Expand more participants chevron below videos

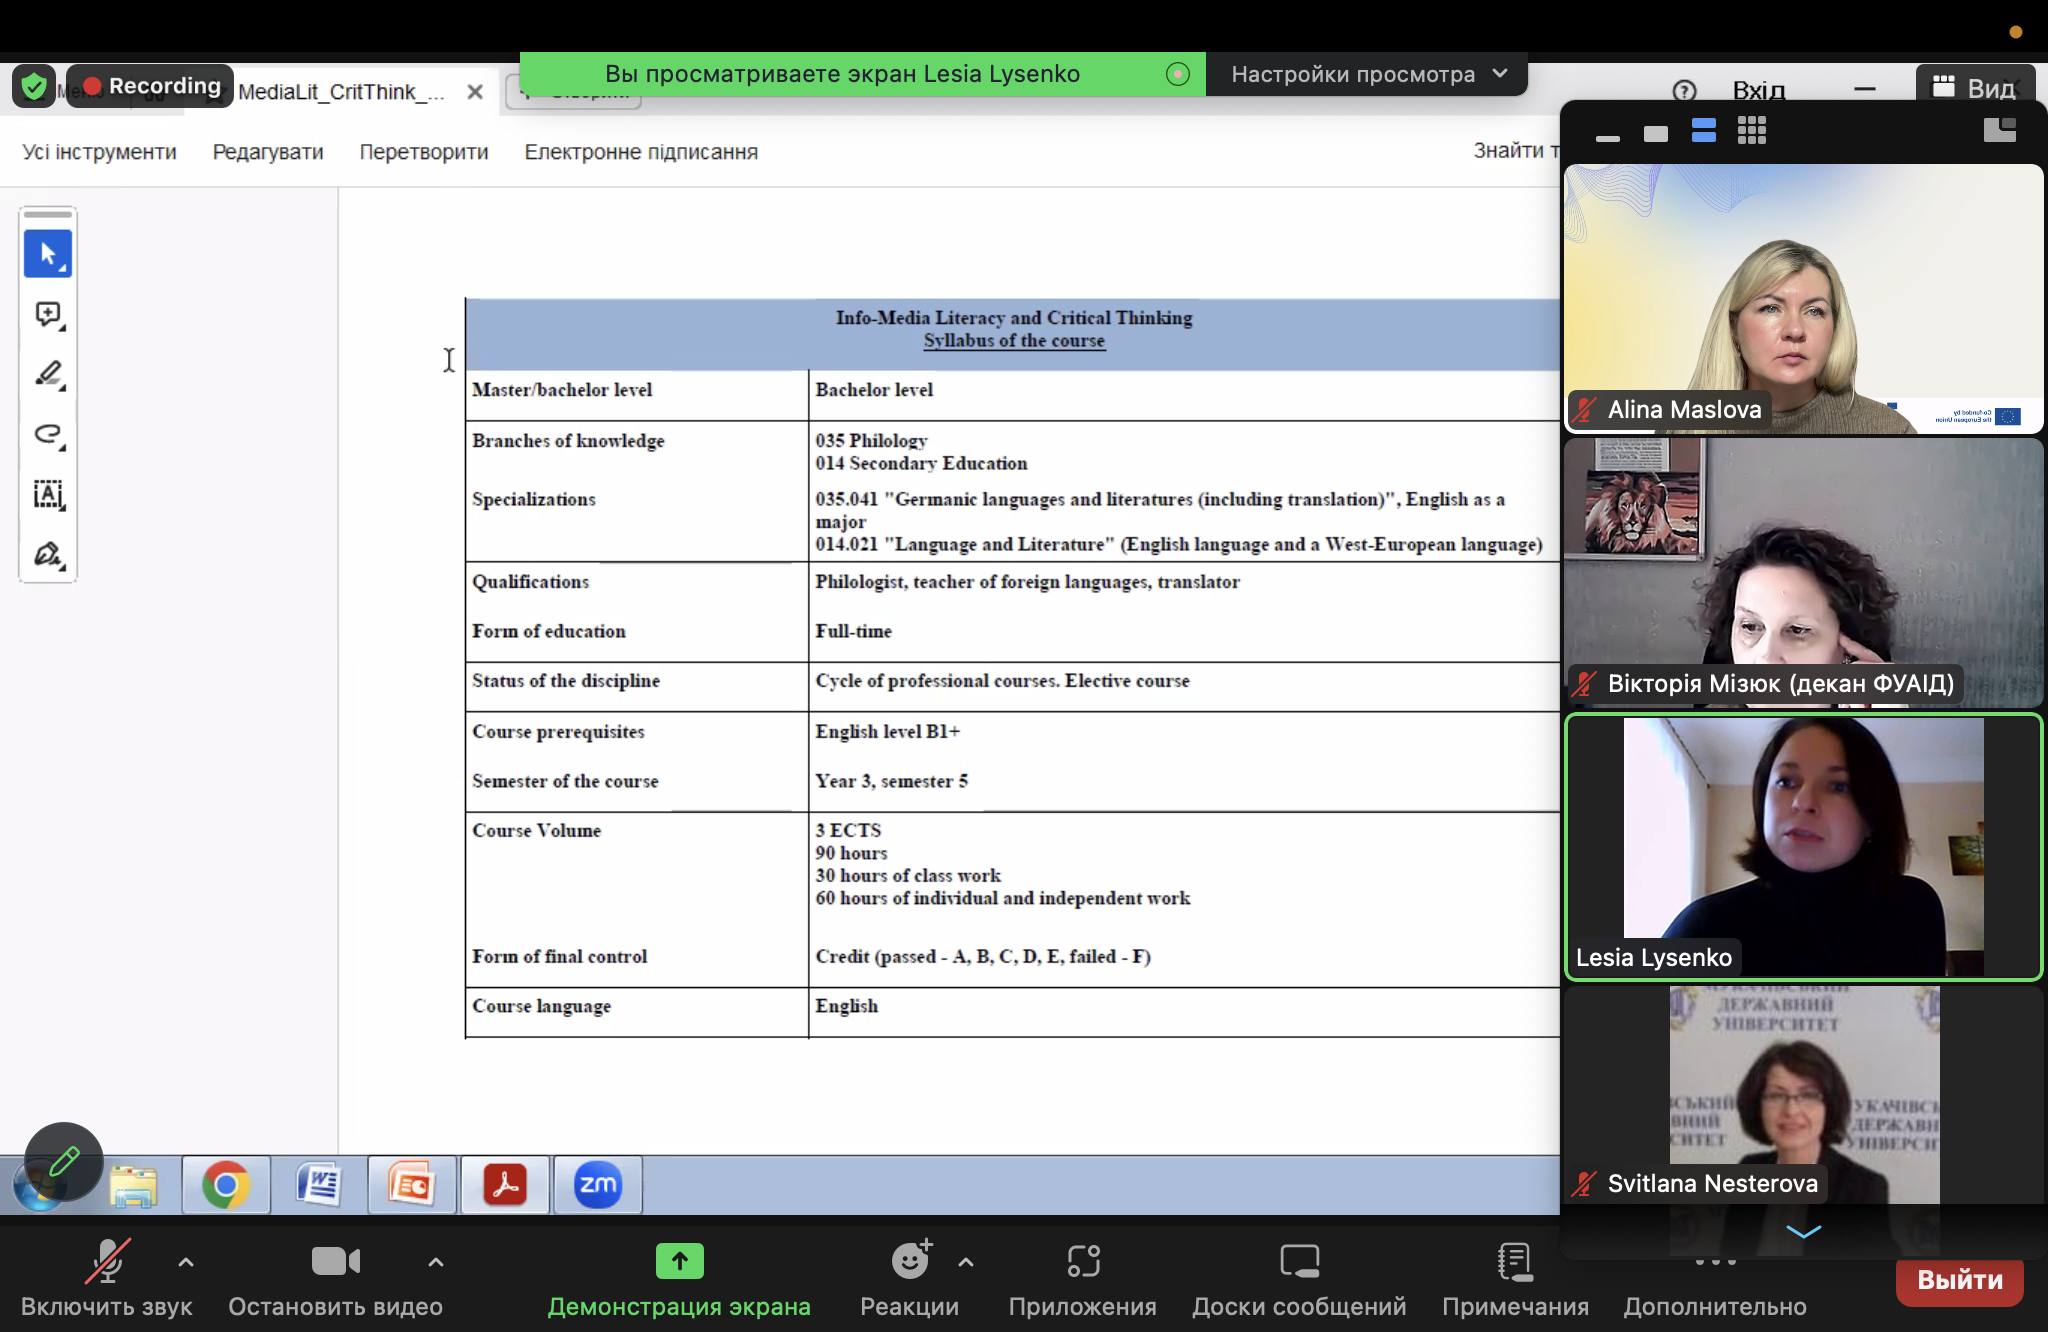tap(1803, 1231)
